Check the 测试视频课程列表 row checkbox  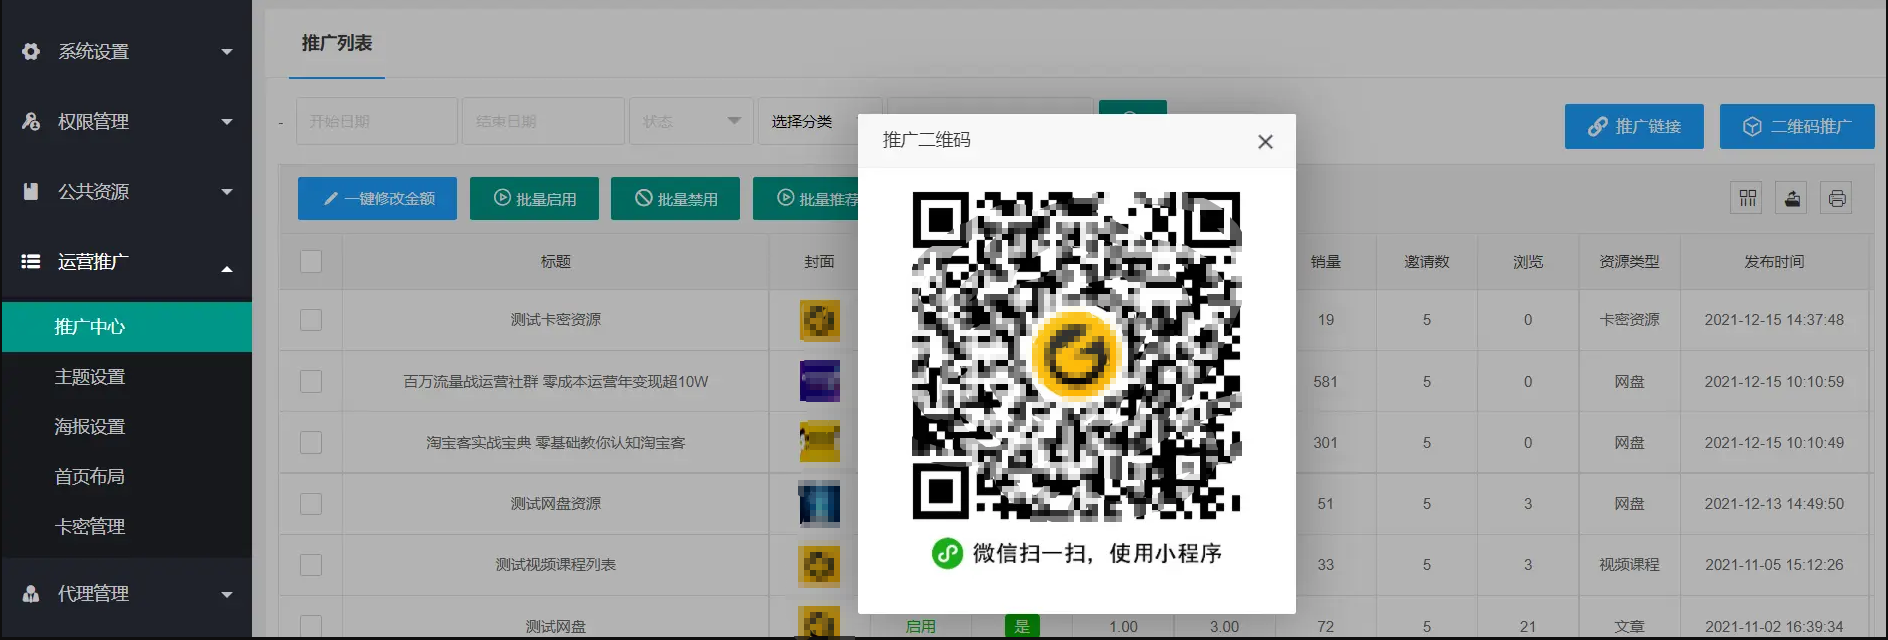click(311, 564)
